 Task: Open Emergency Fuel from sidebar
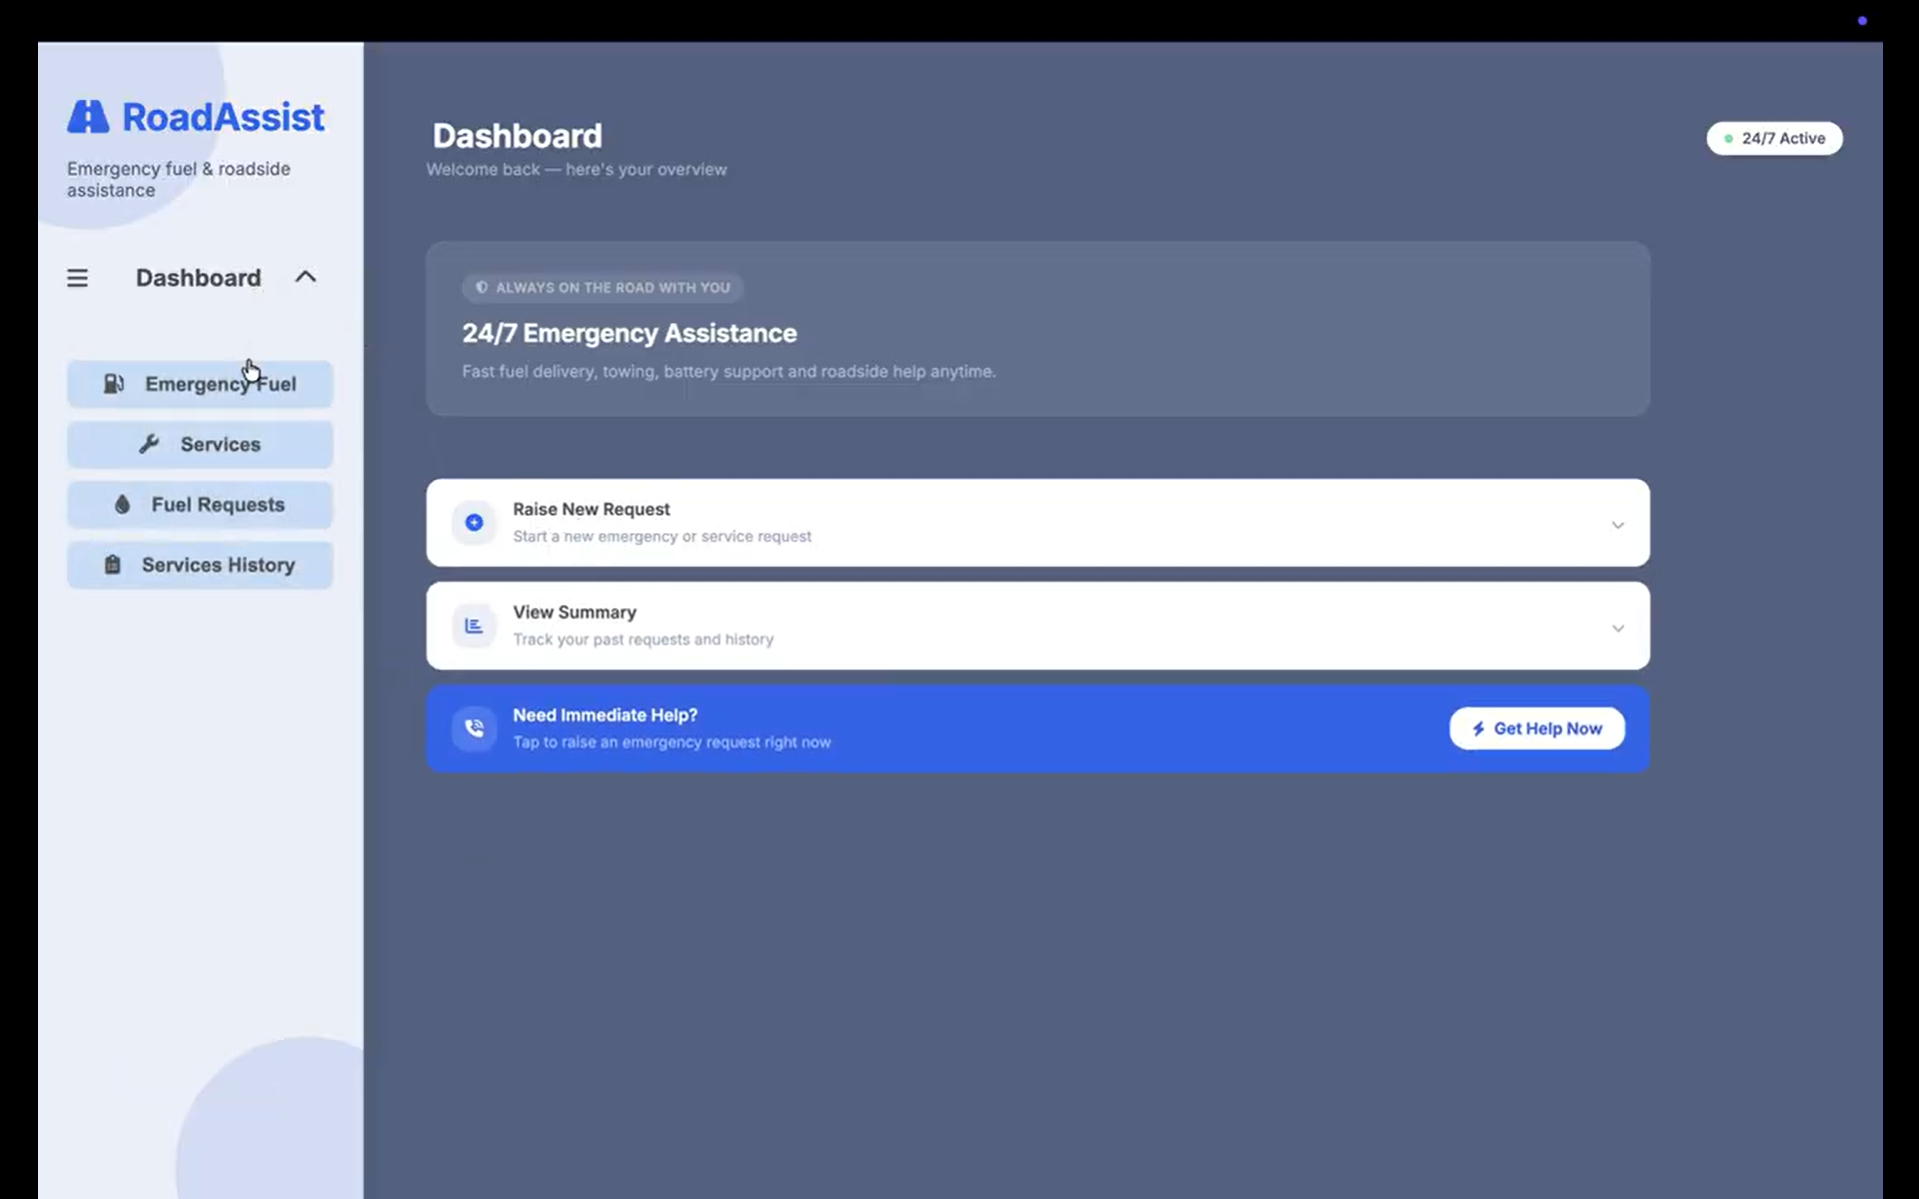coord(200,384)
